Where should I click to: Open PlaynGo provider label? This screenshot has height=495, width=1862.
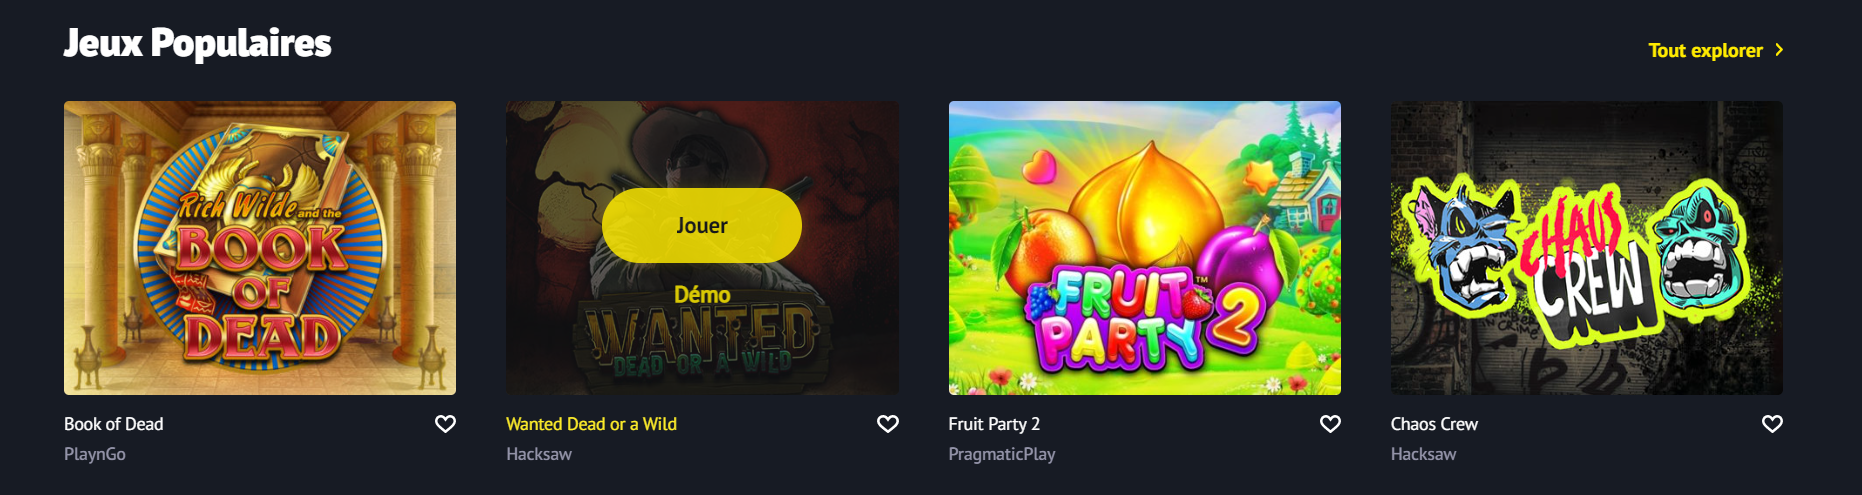pyautogui.click(x=95, y=454)
